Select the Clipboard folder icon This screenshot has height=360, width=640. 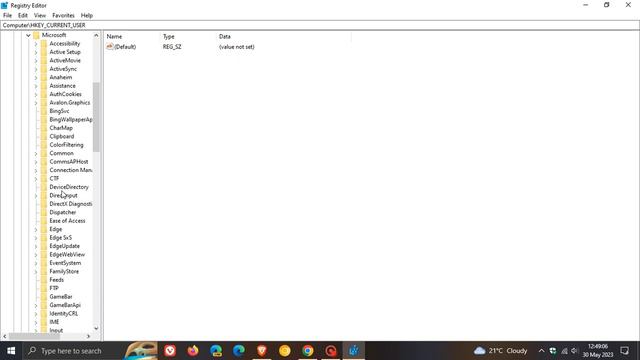(44, 136)
